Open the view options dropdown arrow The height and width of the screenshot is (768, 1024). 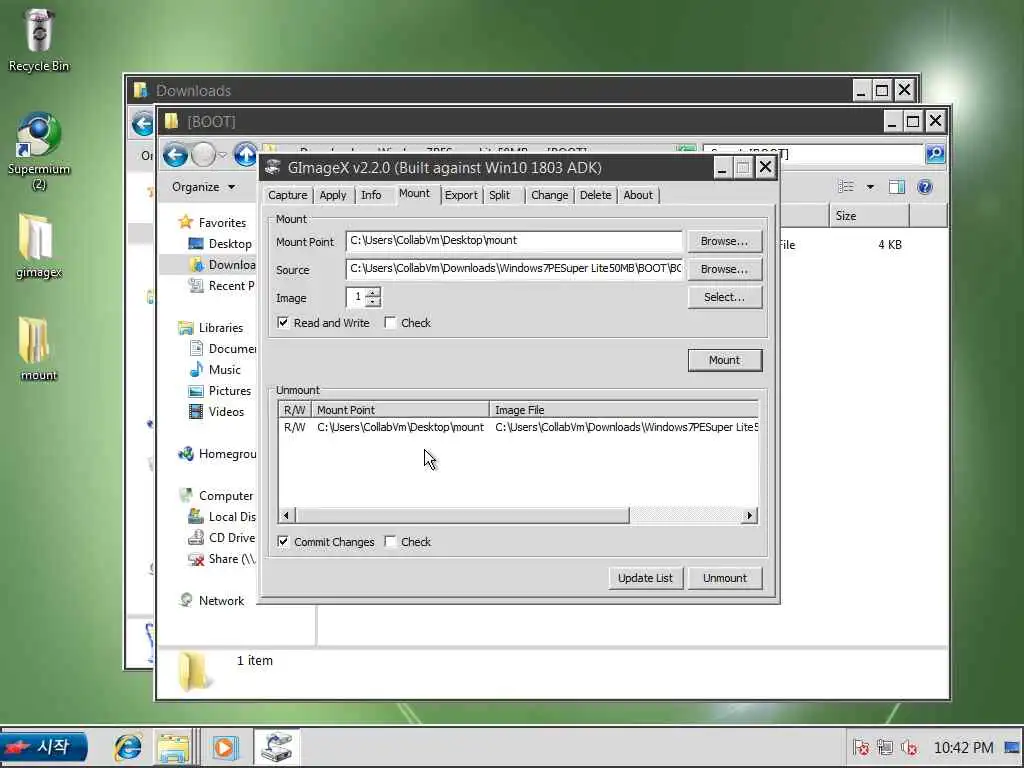point(870,187)
